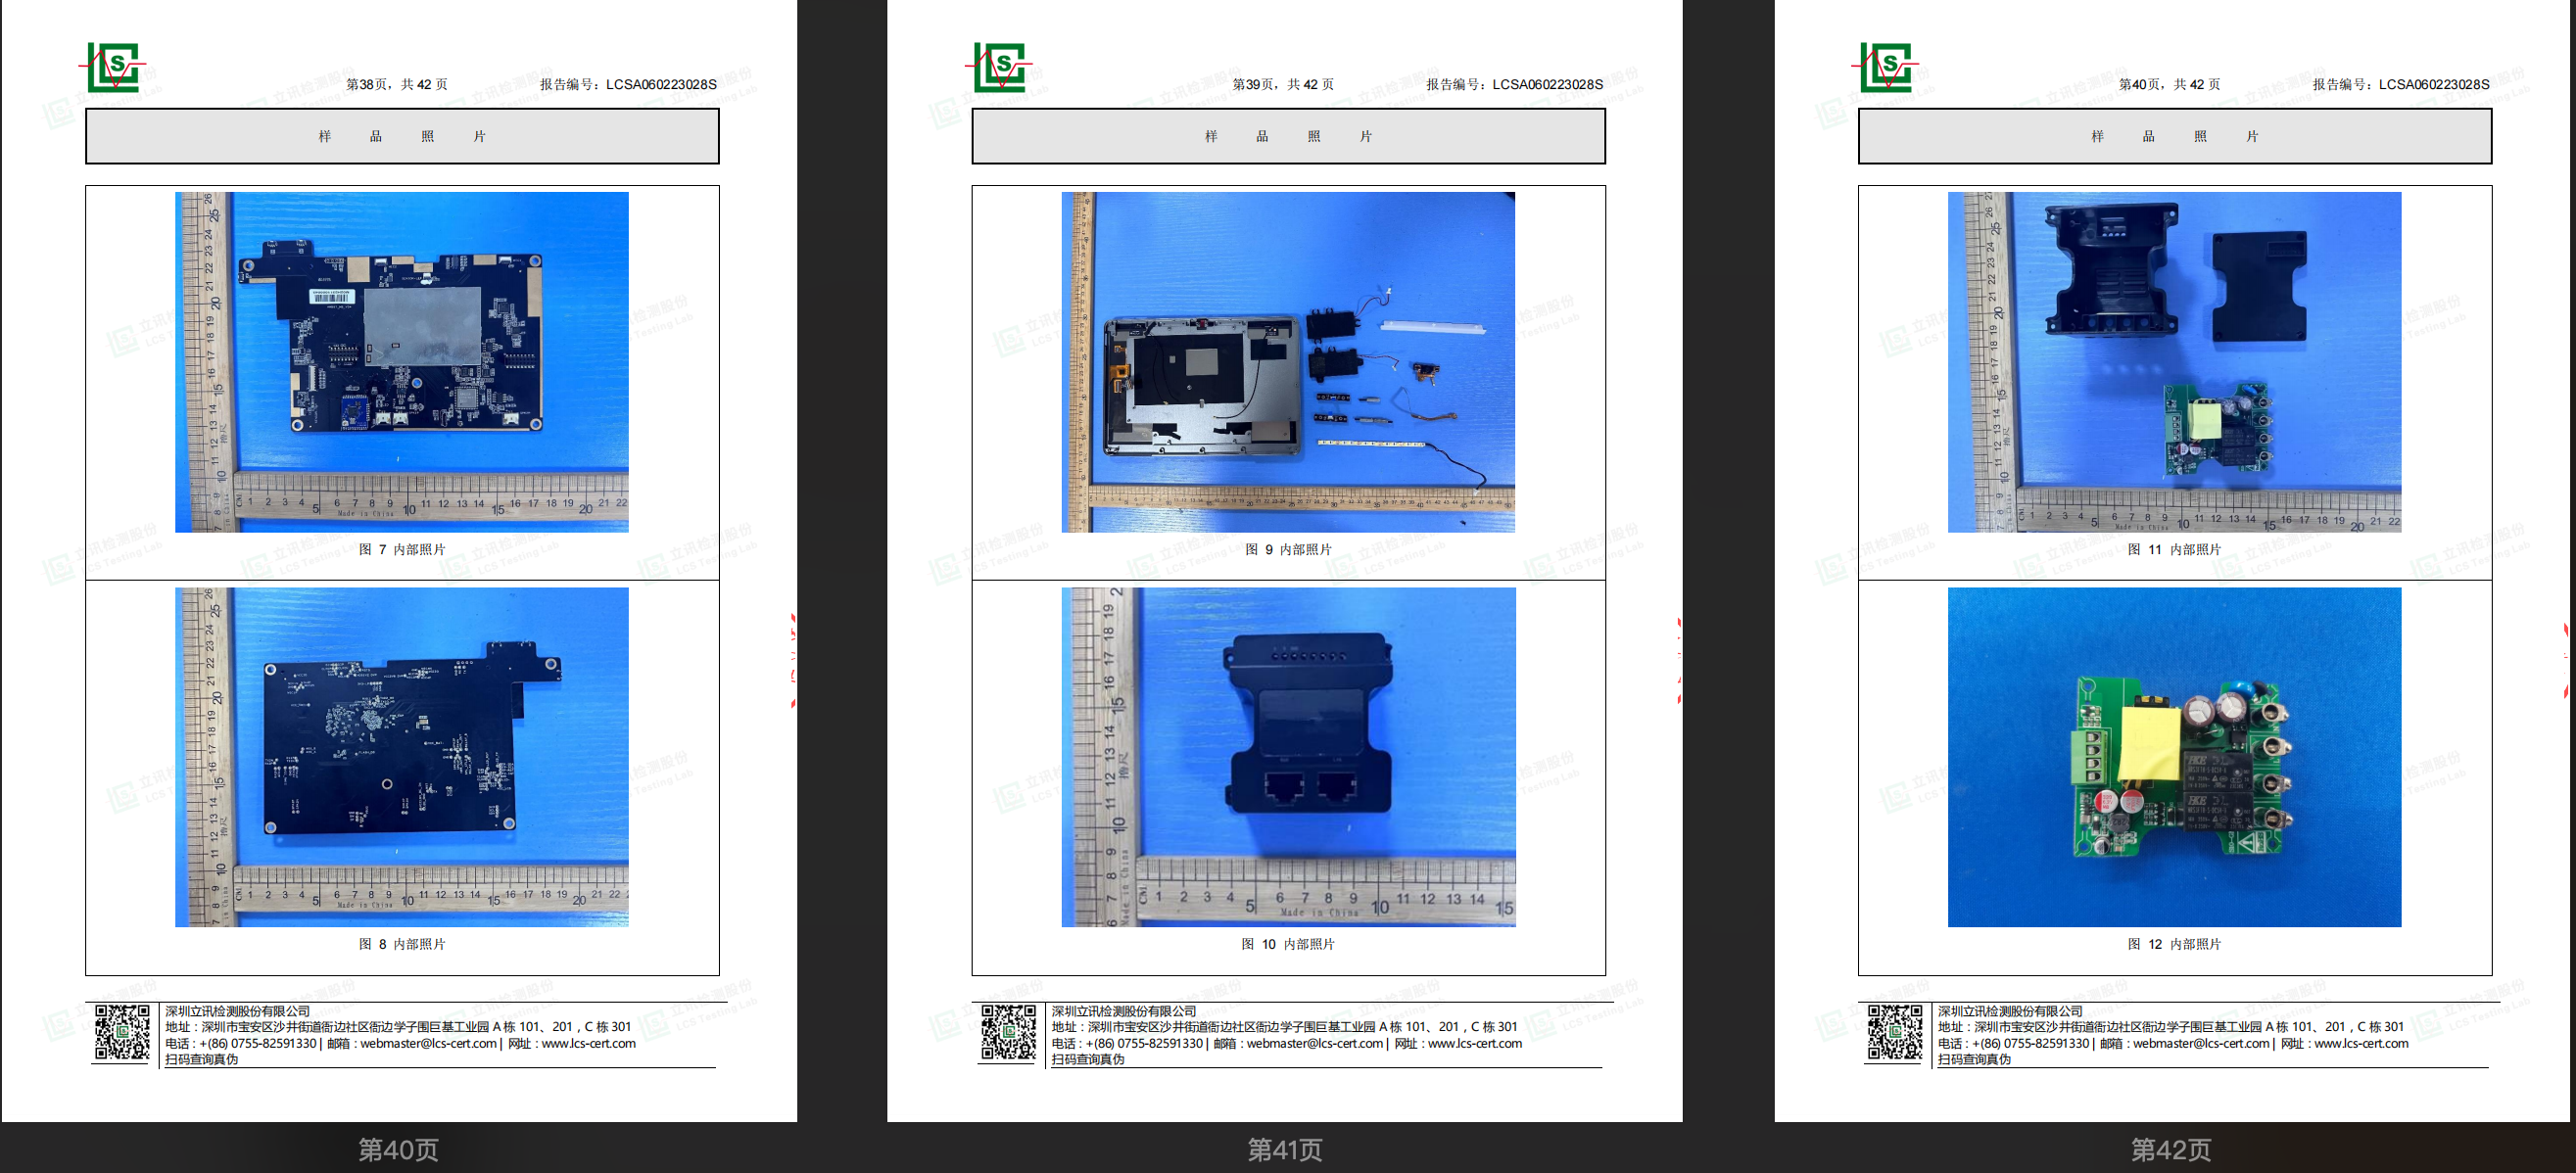Click the LCS logo on page 38
Image resolution: width=2576 pixels, height=1173 pixels.
(x=112, y=67)
